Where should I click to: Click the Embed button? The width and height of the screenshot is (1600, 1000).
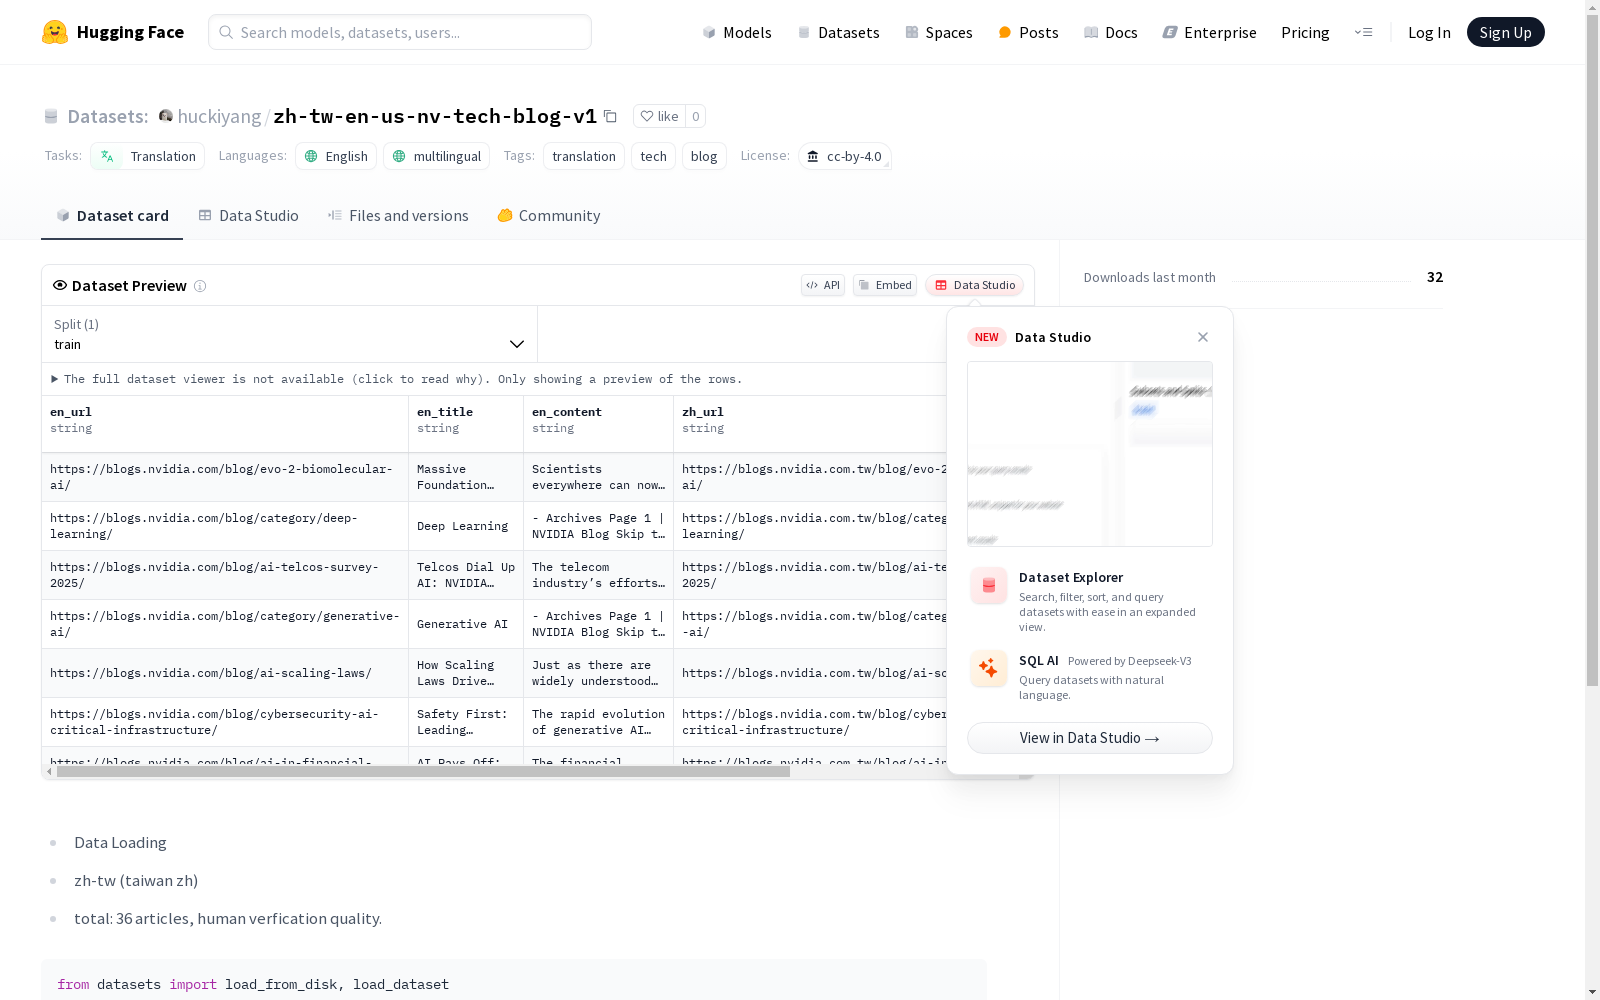[x=885, y=285]
